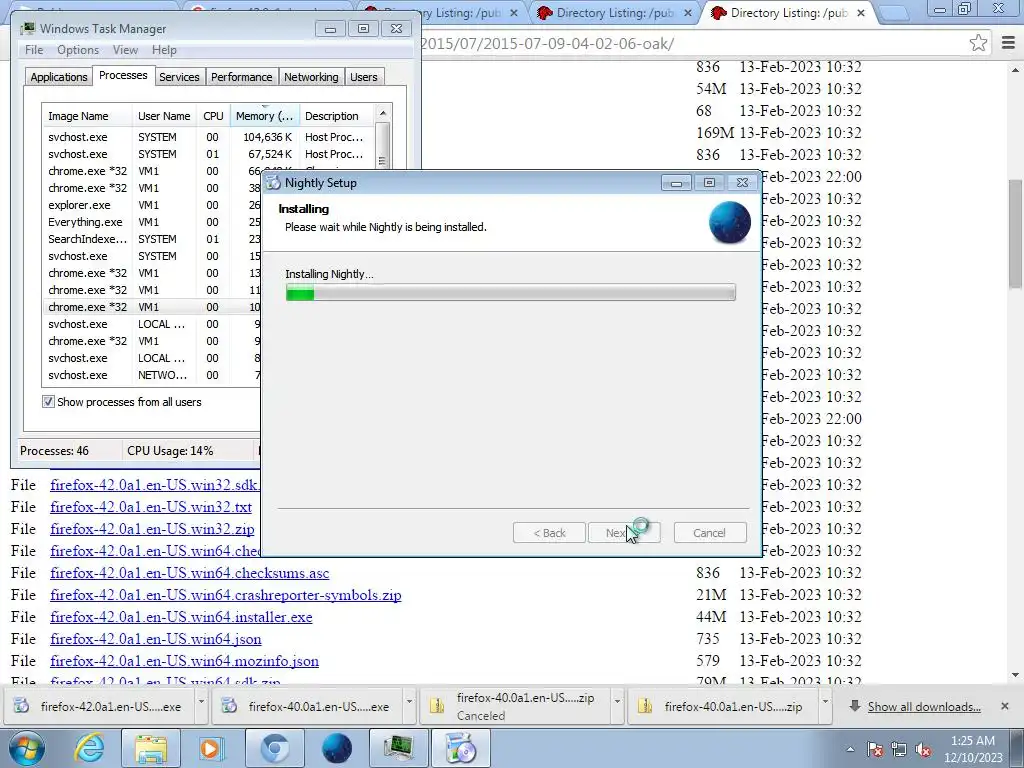Close the Chrome downloads bar

coord(1005,706)
